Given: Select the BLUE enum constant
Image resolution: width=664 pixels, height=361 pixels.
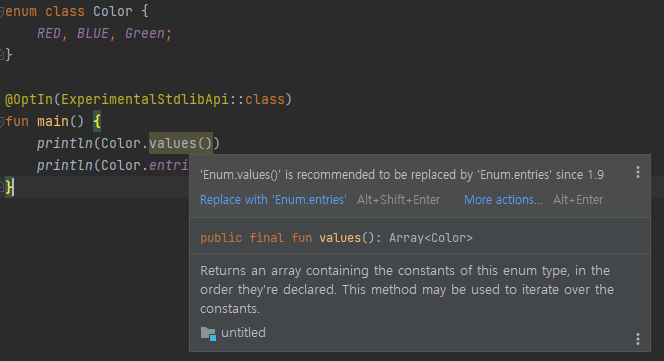Looking at the screenshot, I should [93, 33].
